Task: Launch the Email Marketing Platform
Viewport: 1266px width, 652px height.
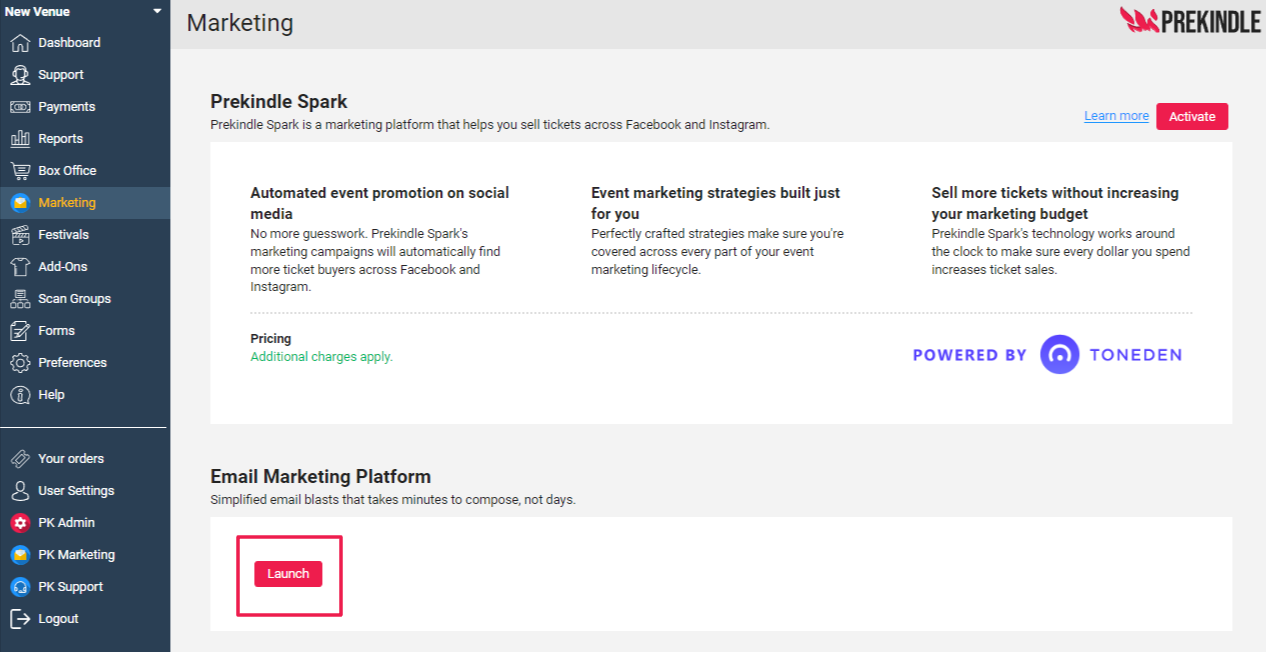Action: (288, 574)
